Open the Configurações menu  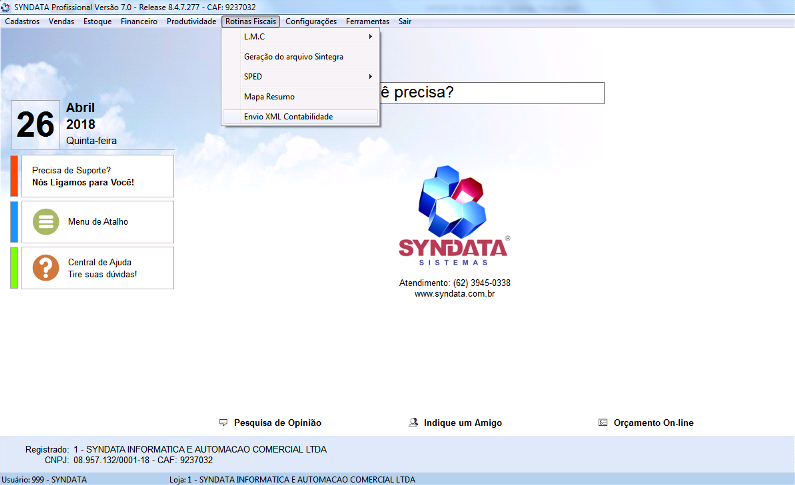click(x=311, y=21)
